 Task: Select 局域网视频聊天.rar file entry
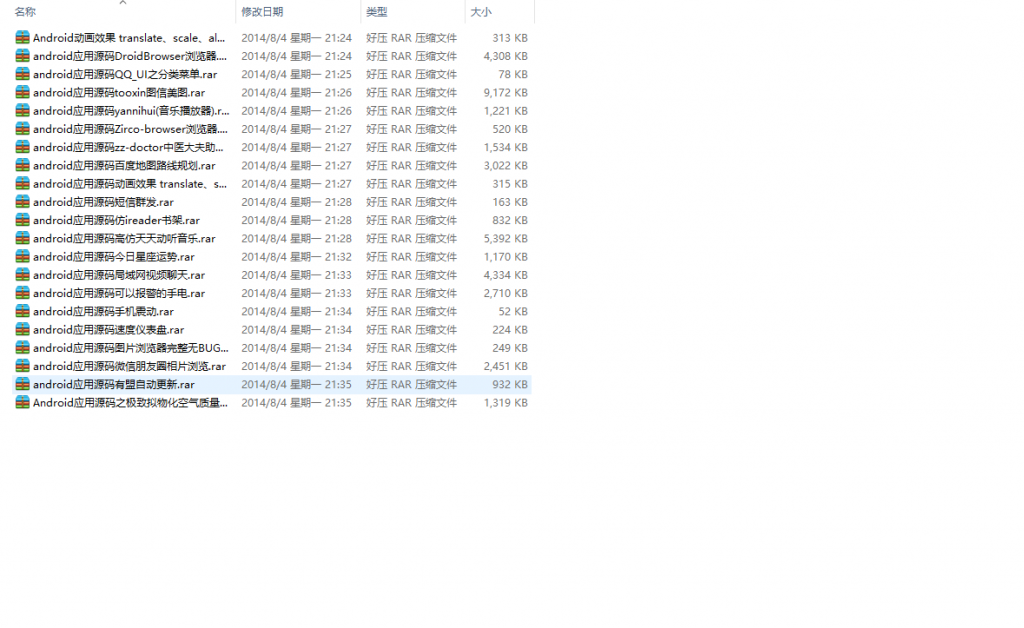118,275
